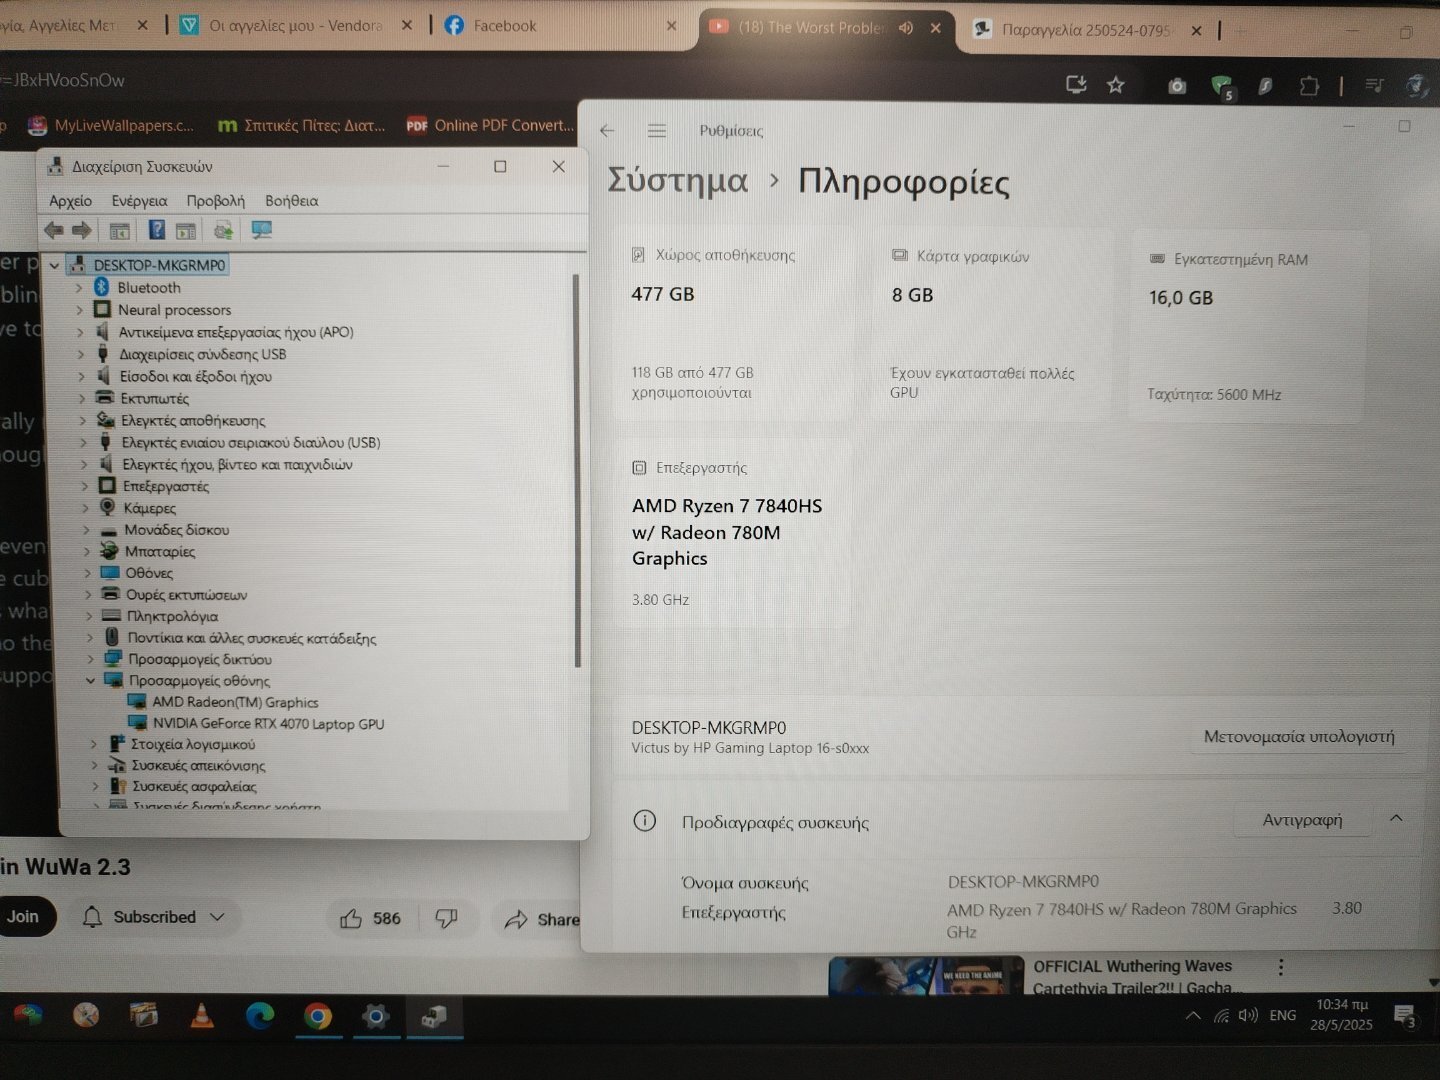Viewport: 1440px width, 1080px height.
Task: Expand the Προσαρμογείς δικτύου node arrow
Action: tap(90, 660)
